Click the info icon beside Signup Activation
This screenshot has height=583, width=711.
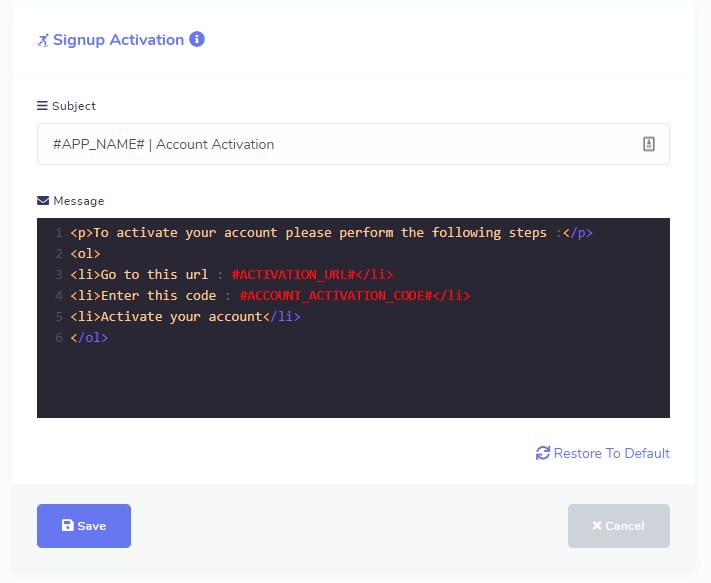tap(197, 40)
